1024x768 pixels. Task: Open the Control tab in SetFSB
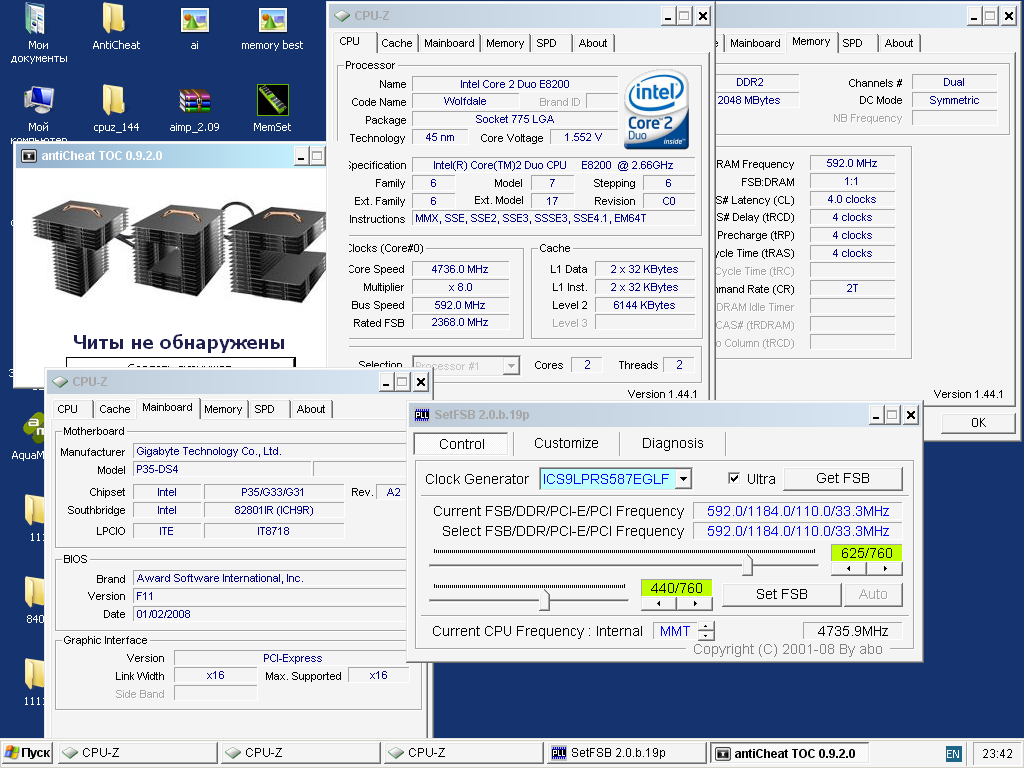click(461, 444)
